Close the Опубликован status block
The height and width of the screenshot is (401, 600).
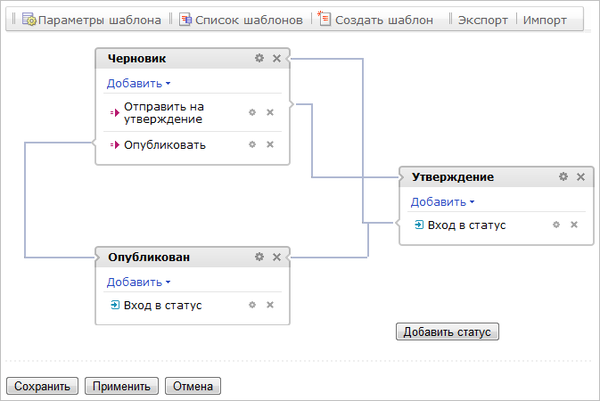click(x=277, y=257)
